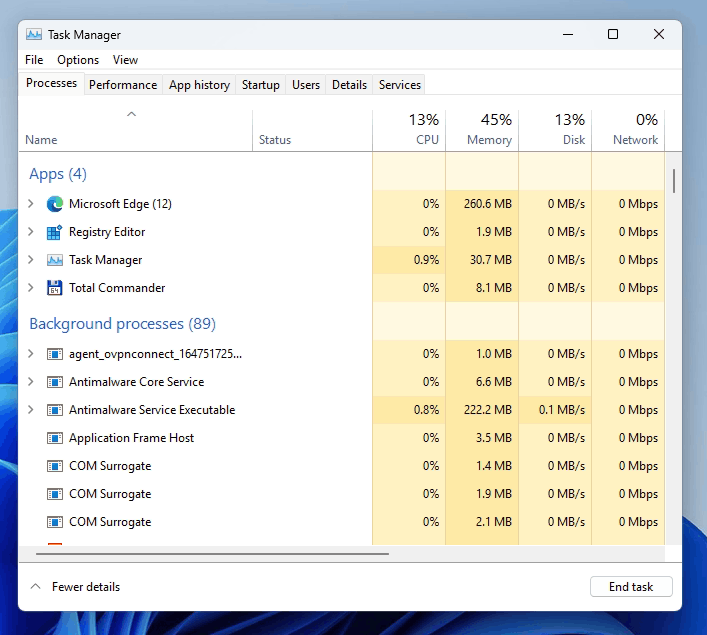Expand the agent_ovpnconnect process
This screenshot has height=635, width=707.
coord(30,354)
